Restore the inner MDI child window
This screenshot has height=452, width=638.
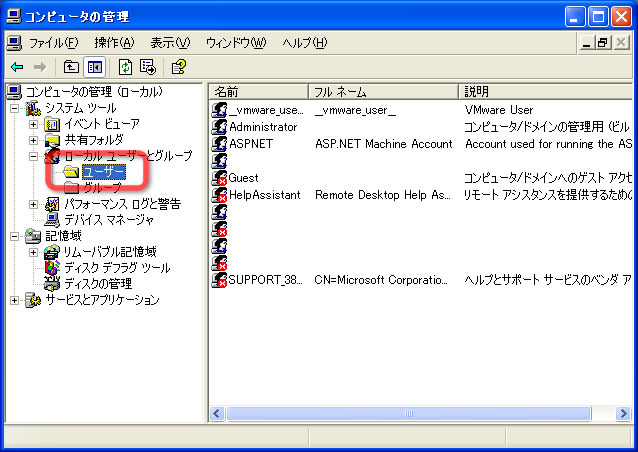[x=603, y=42]
